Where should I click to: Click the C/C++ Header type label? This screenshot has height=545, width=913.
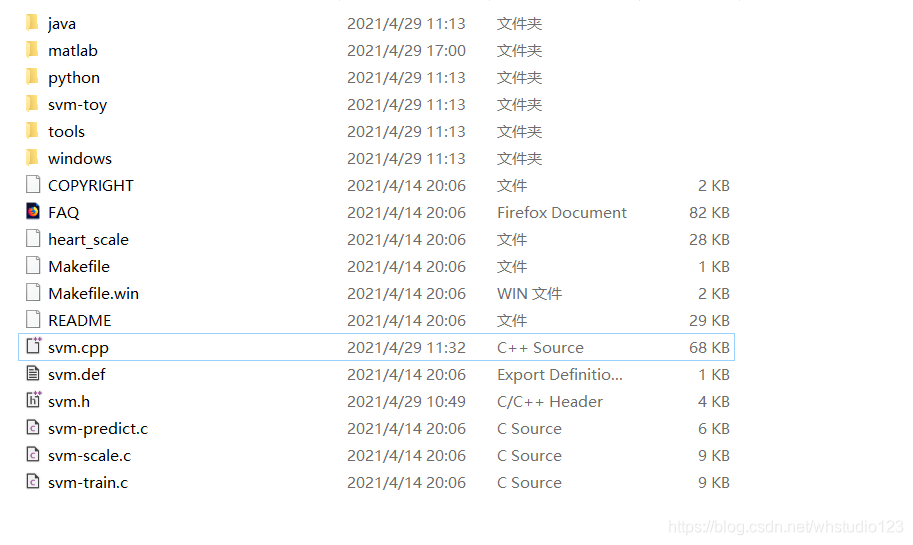coord(550,402)
